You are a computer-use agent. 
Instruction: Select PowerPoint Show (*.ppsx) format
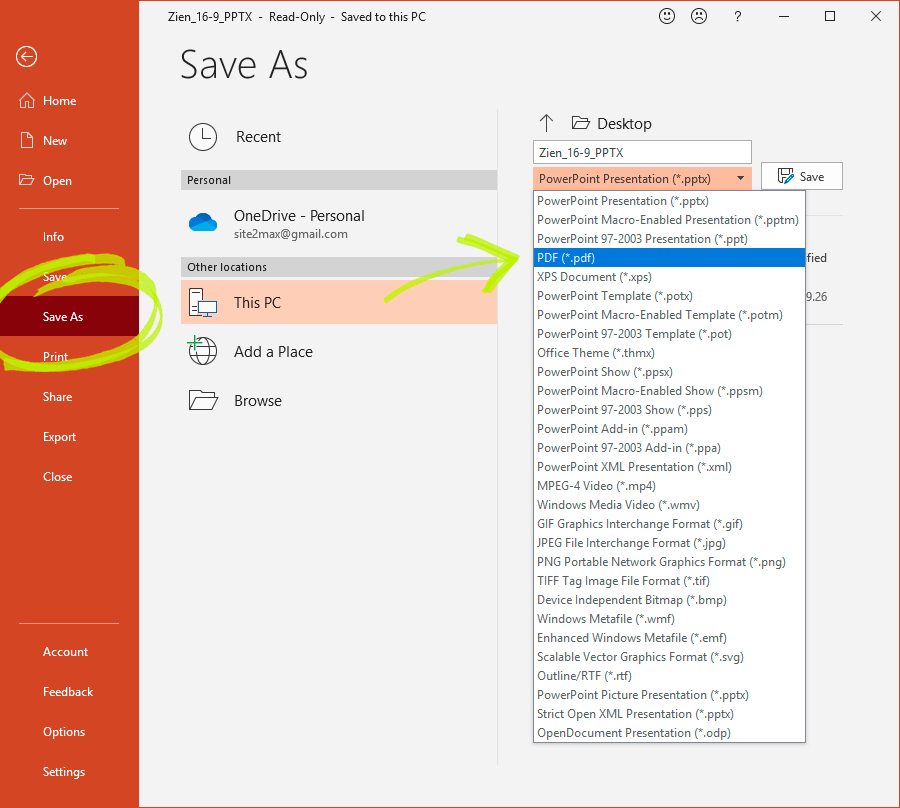[x=669, y=372]
